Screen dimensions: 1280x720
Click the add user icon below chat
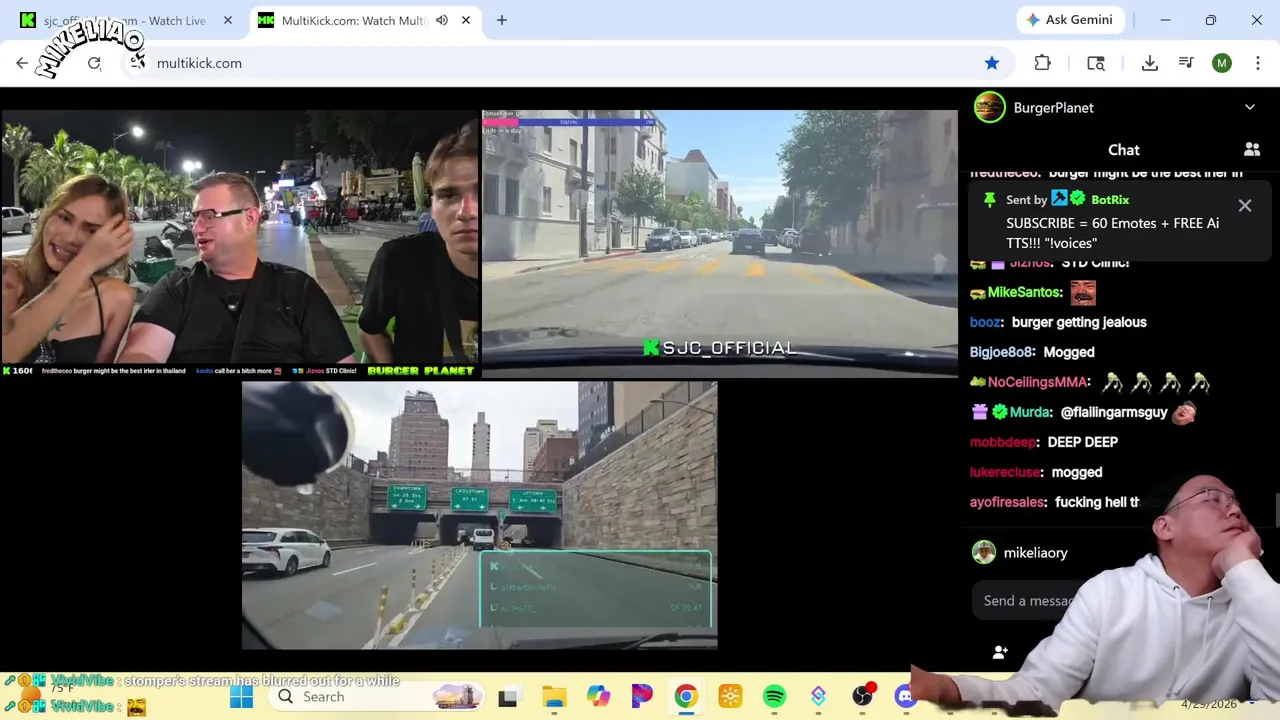pyautogui.click(x=1000, y=652)
